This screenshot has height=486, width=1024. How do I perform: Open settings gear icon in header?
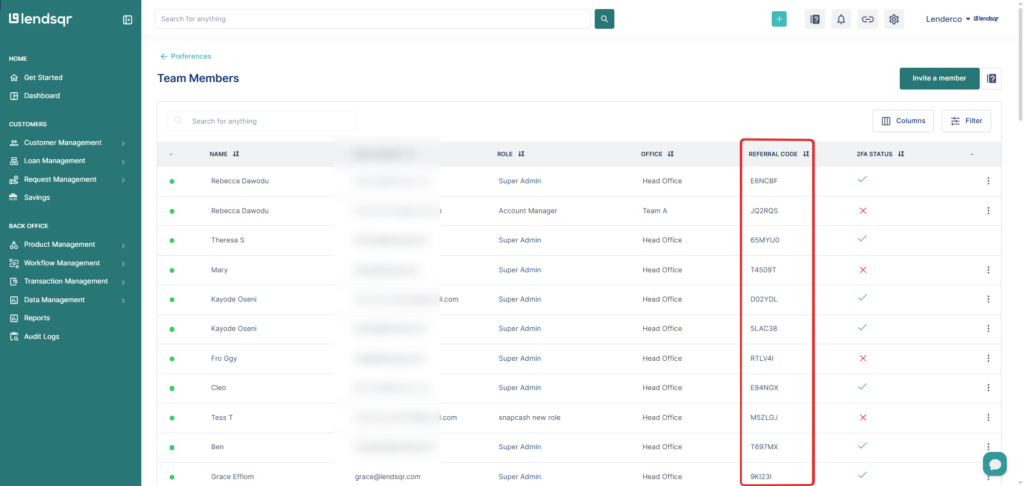pos(894,19)
